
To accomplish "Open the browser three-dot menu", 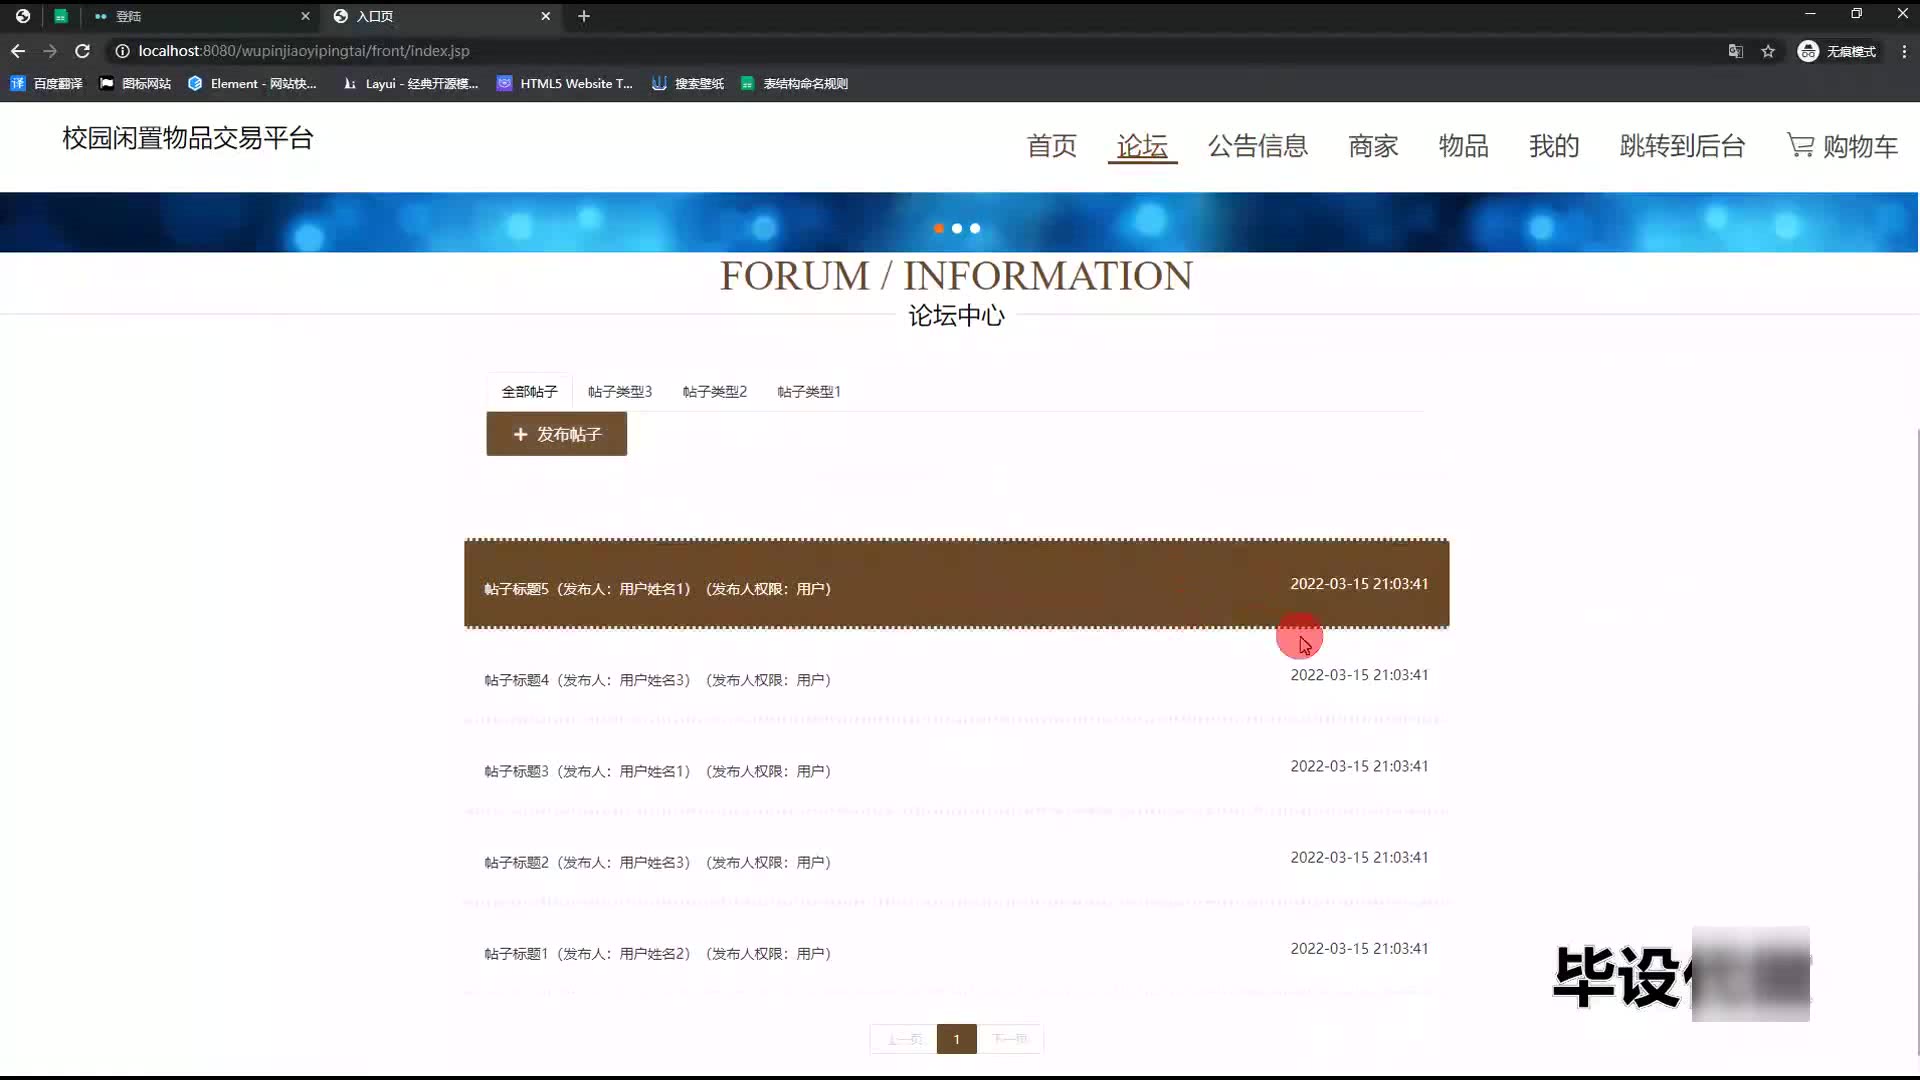I will pos(1904,51).
